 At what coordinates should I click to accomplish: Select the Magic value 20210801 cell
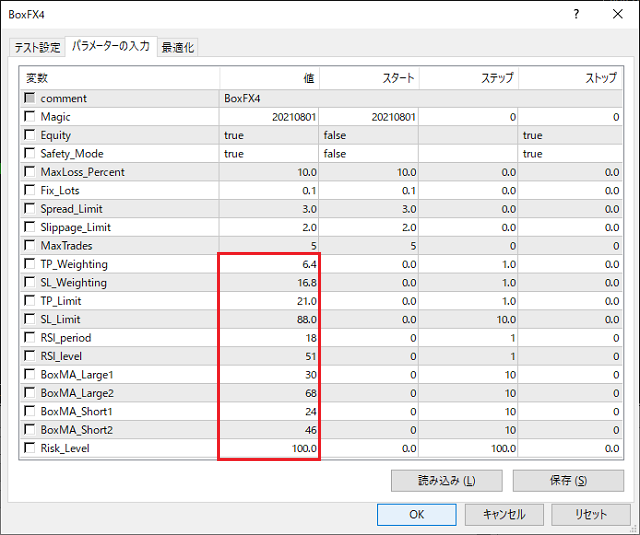click(x=269, y=117)
